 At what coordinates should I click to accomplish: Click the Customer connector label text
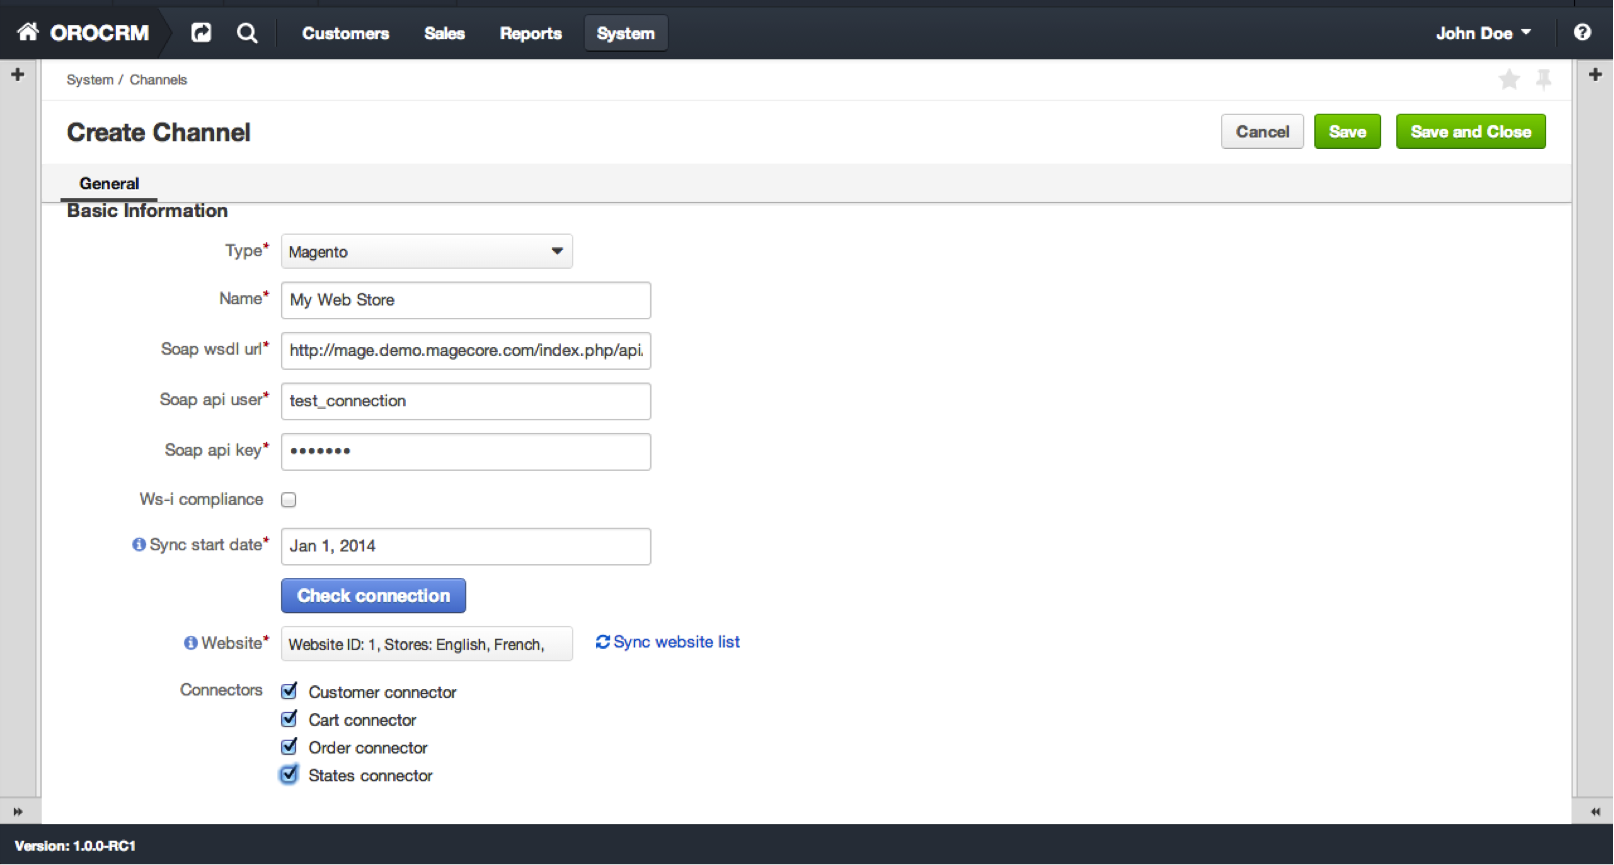point(382,692)
